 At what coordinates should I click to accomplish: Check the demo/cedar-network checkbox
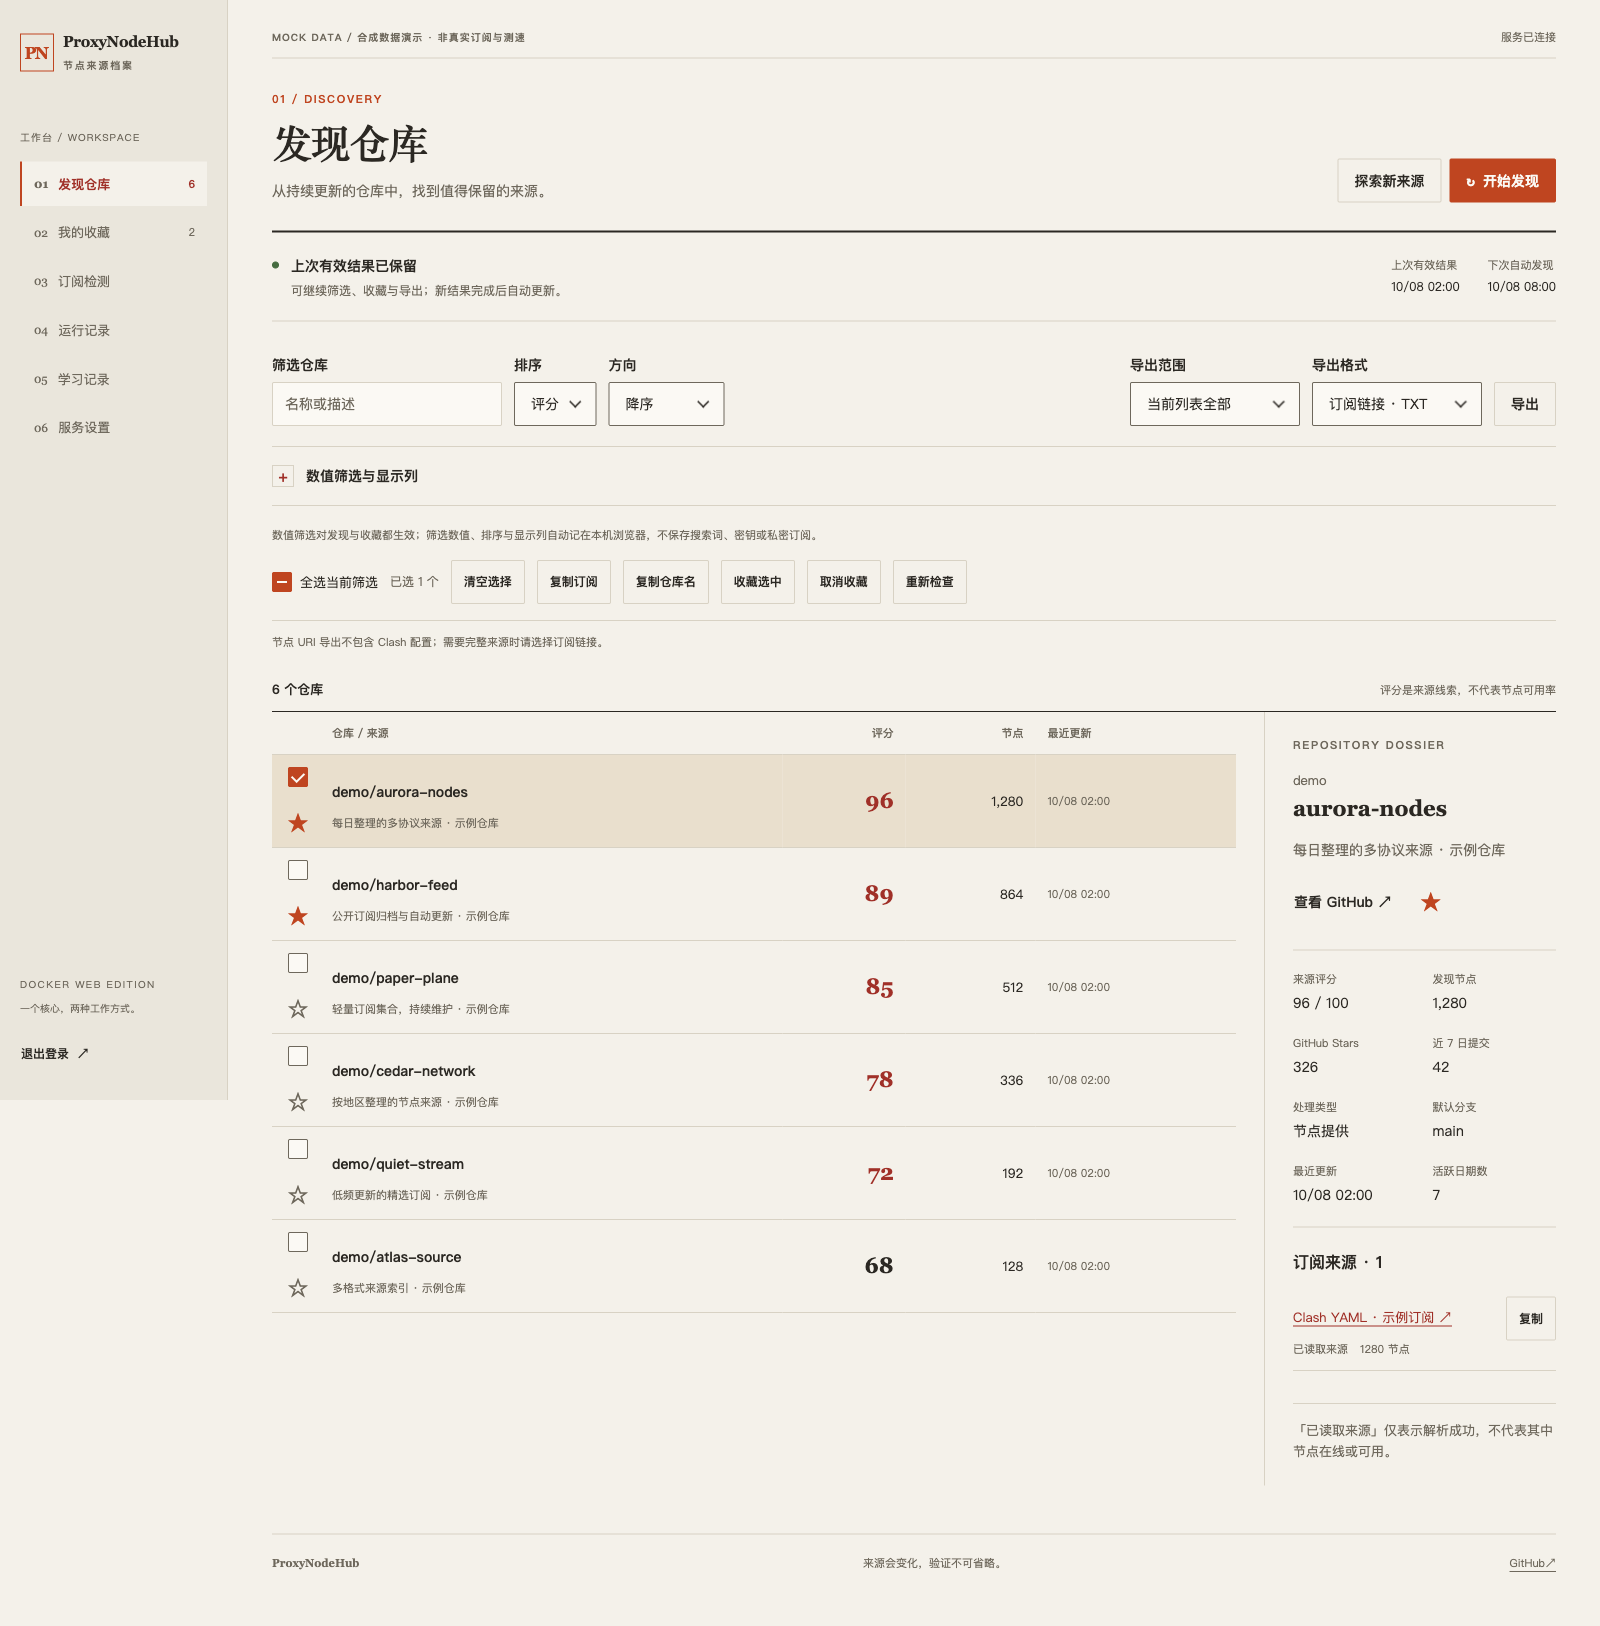coord(298,1056)
